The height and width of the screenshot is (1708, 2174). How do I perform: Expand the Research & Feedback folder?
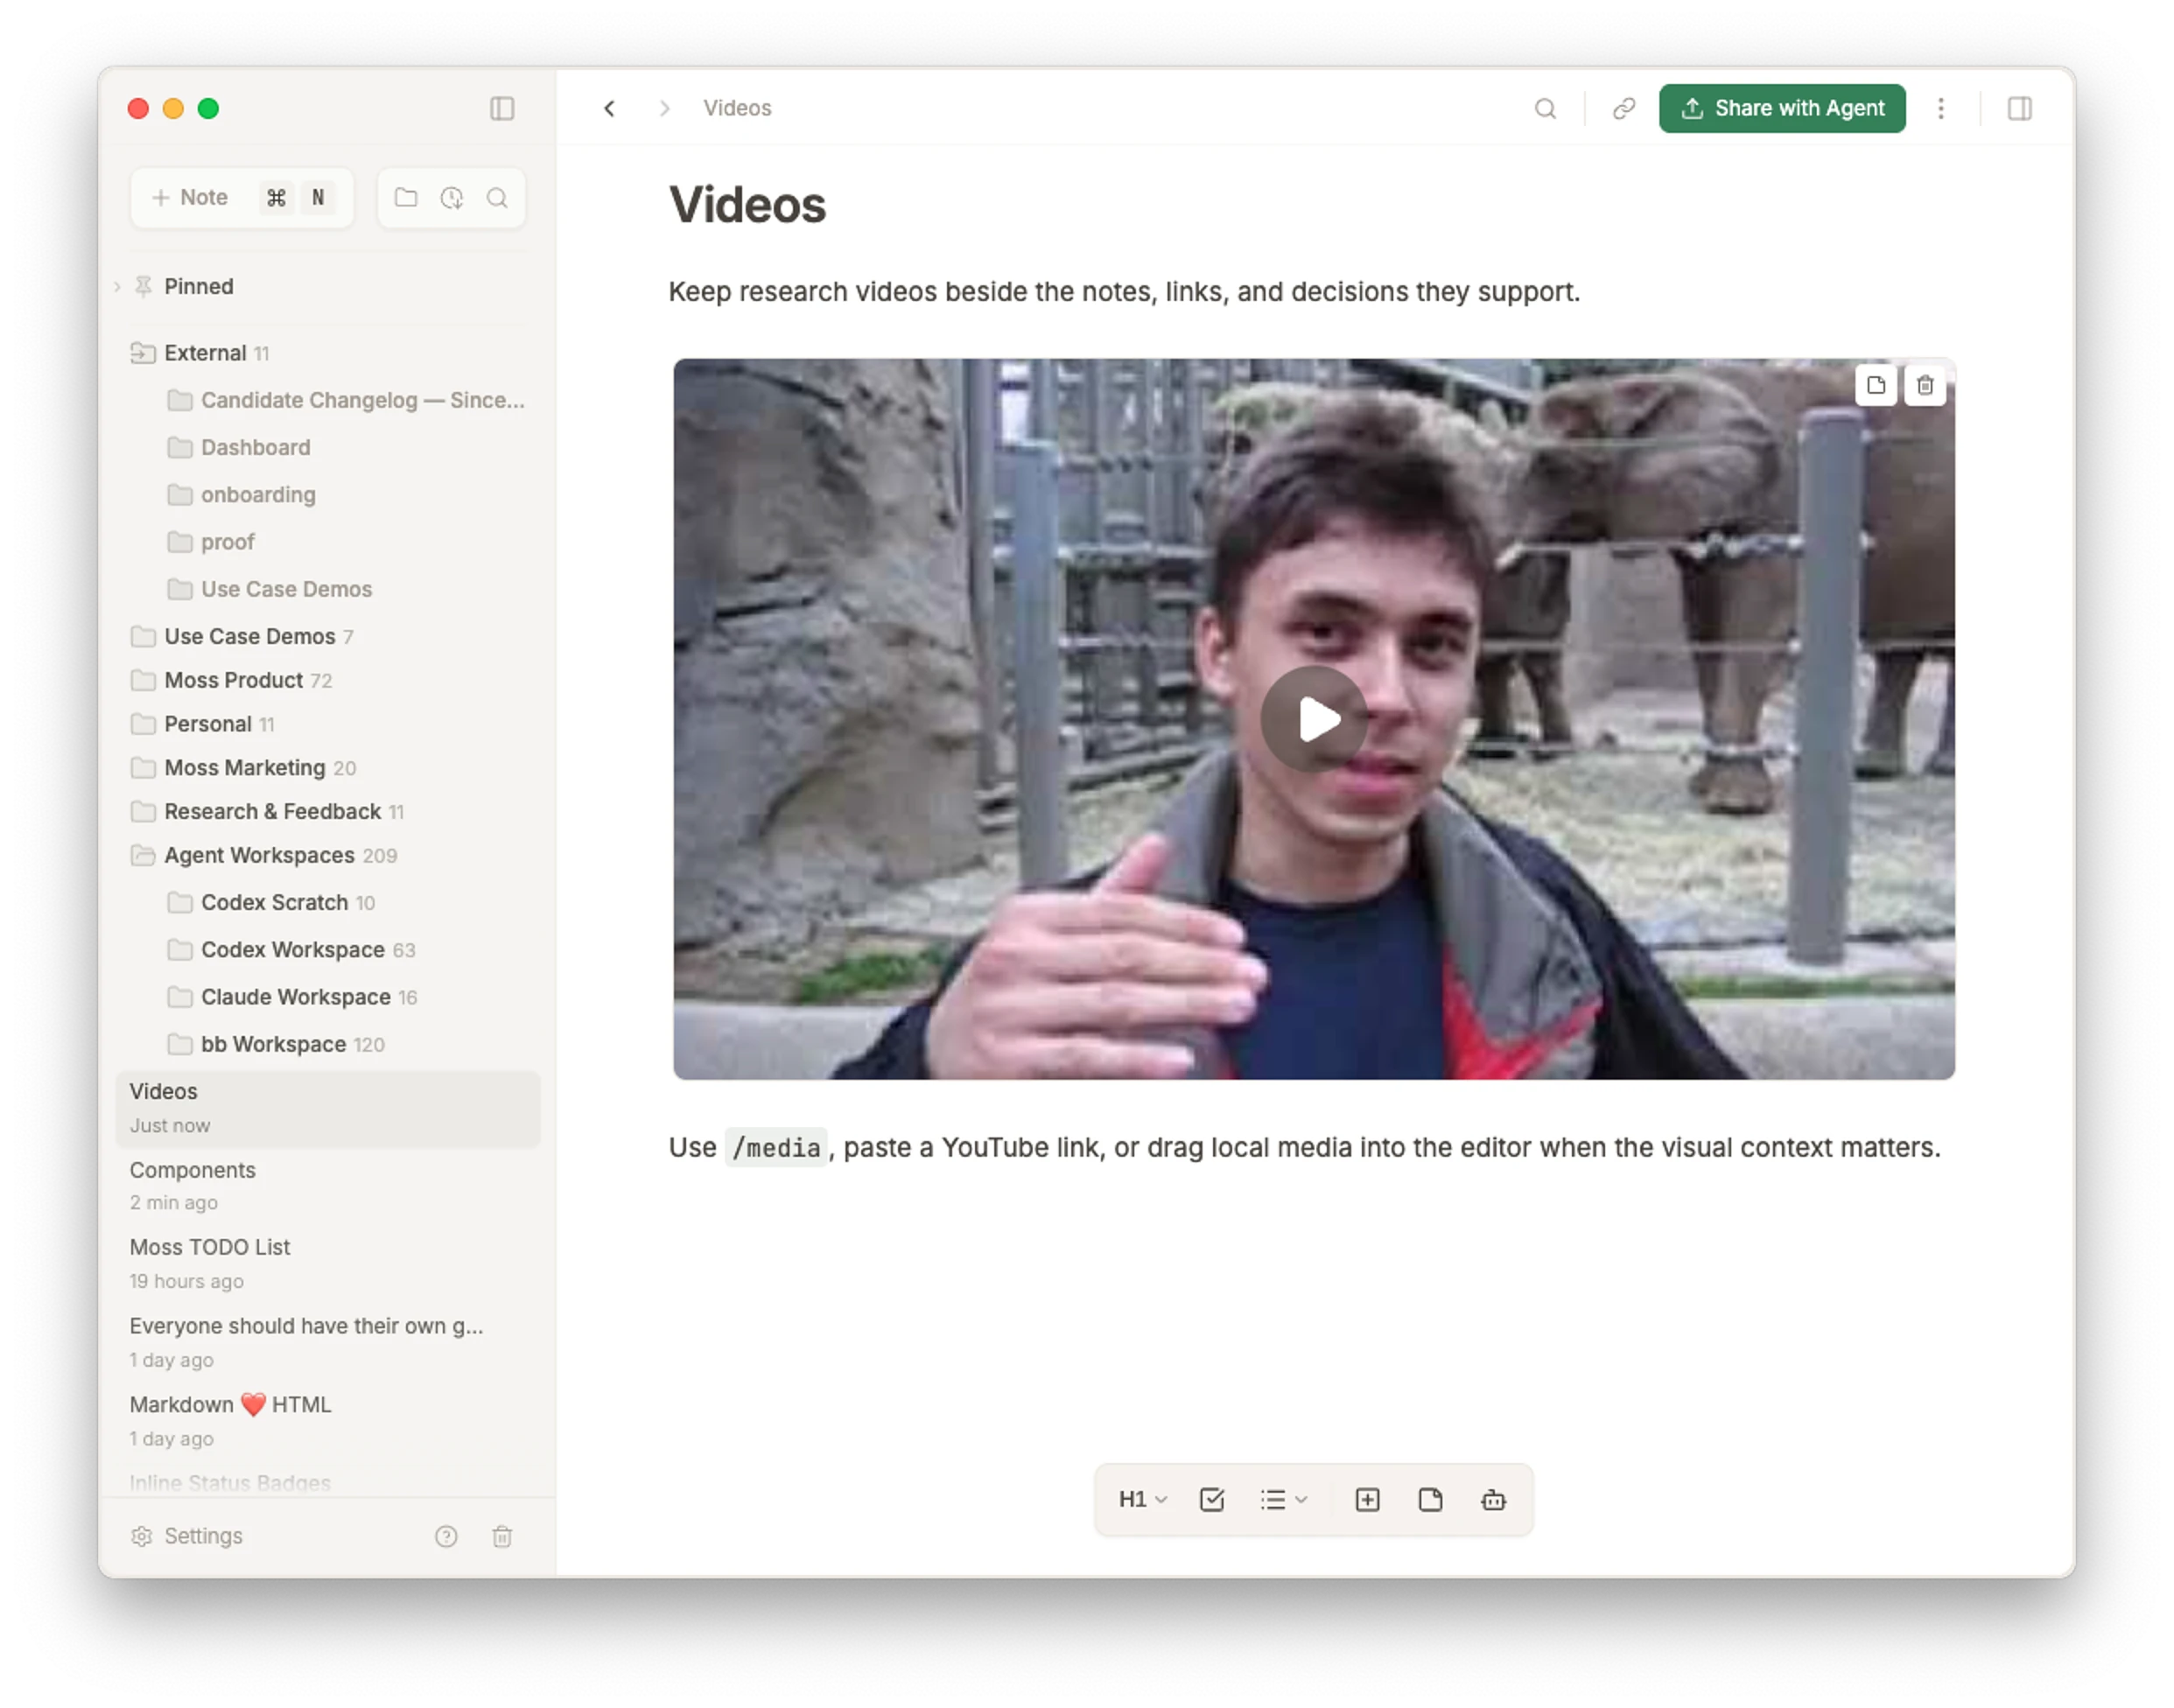tap(328, 811)
